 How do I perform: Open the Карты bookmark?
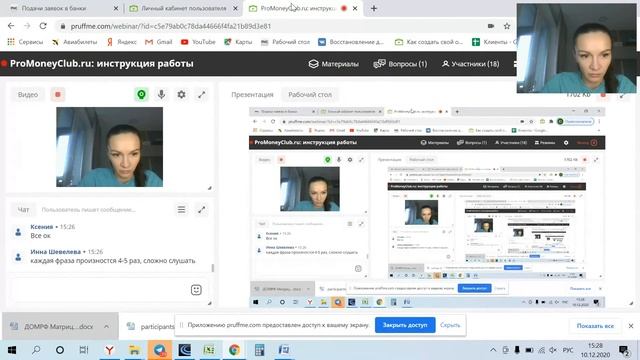(x=238, y=42)
